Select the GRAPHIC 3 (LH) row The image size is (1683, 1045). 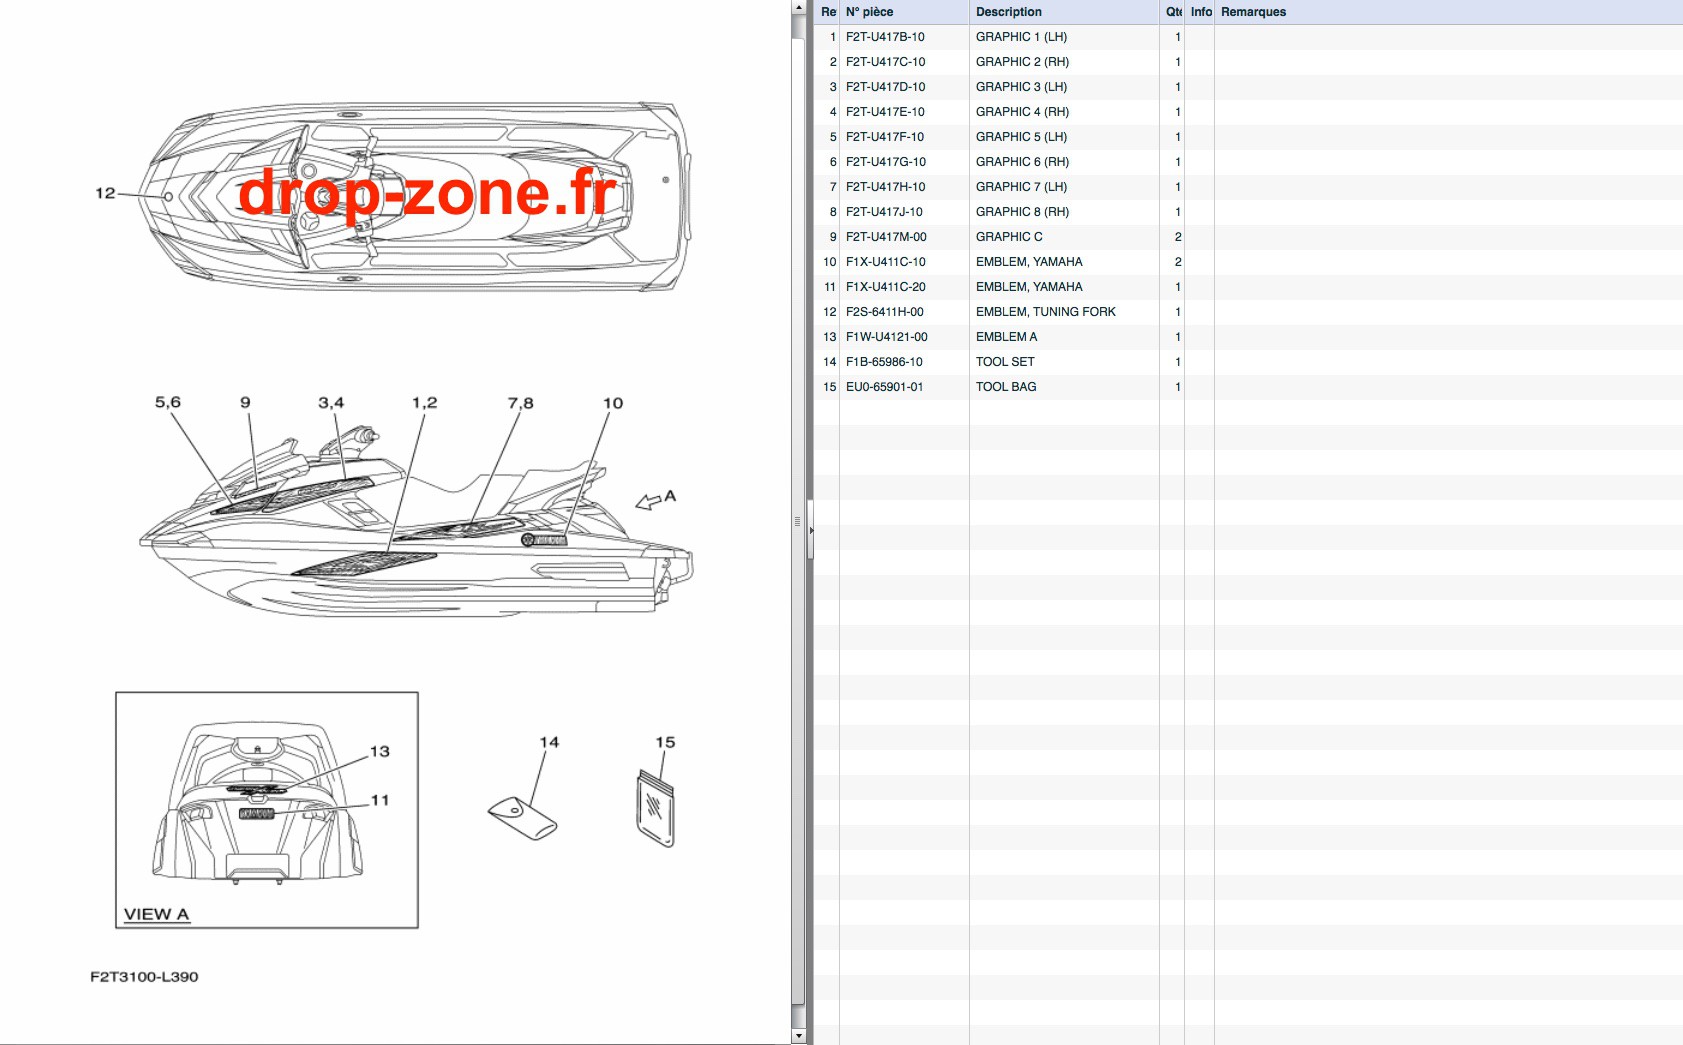[x=1248, y=87]
